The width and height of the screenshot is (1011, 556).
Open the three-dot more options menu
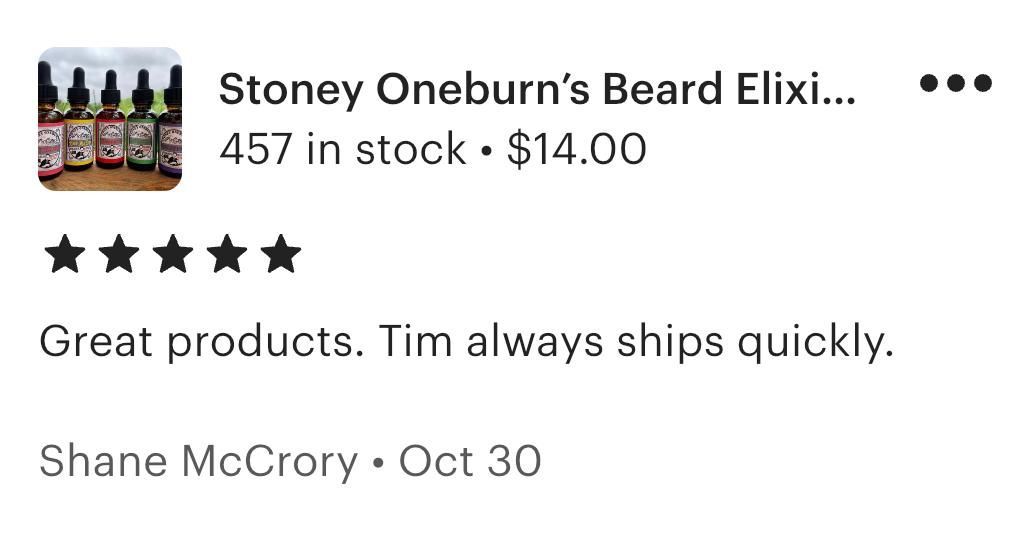point(956,83)
